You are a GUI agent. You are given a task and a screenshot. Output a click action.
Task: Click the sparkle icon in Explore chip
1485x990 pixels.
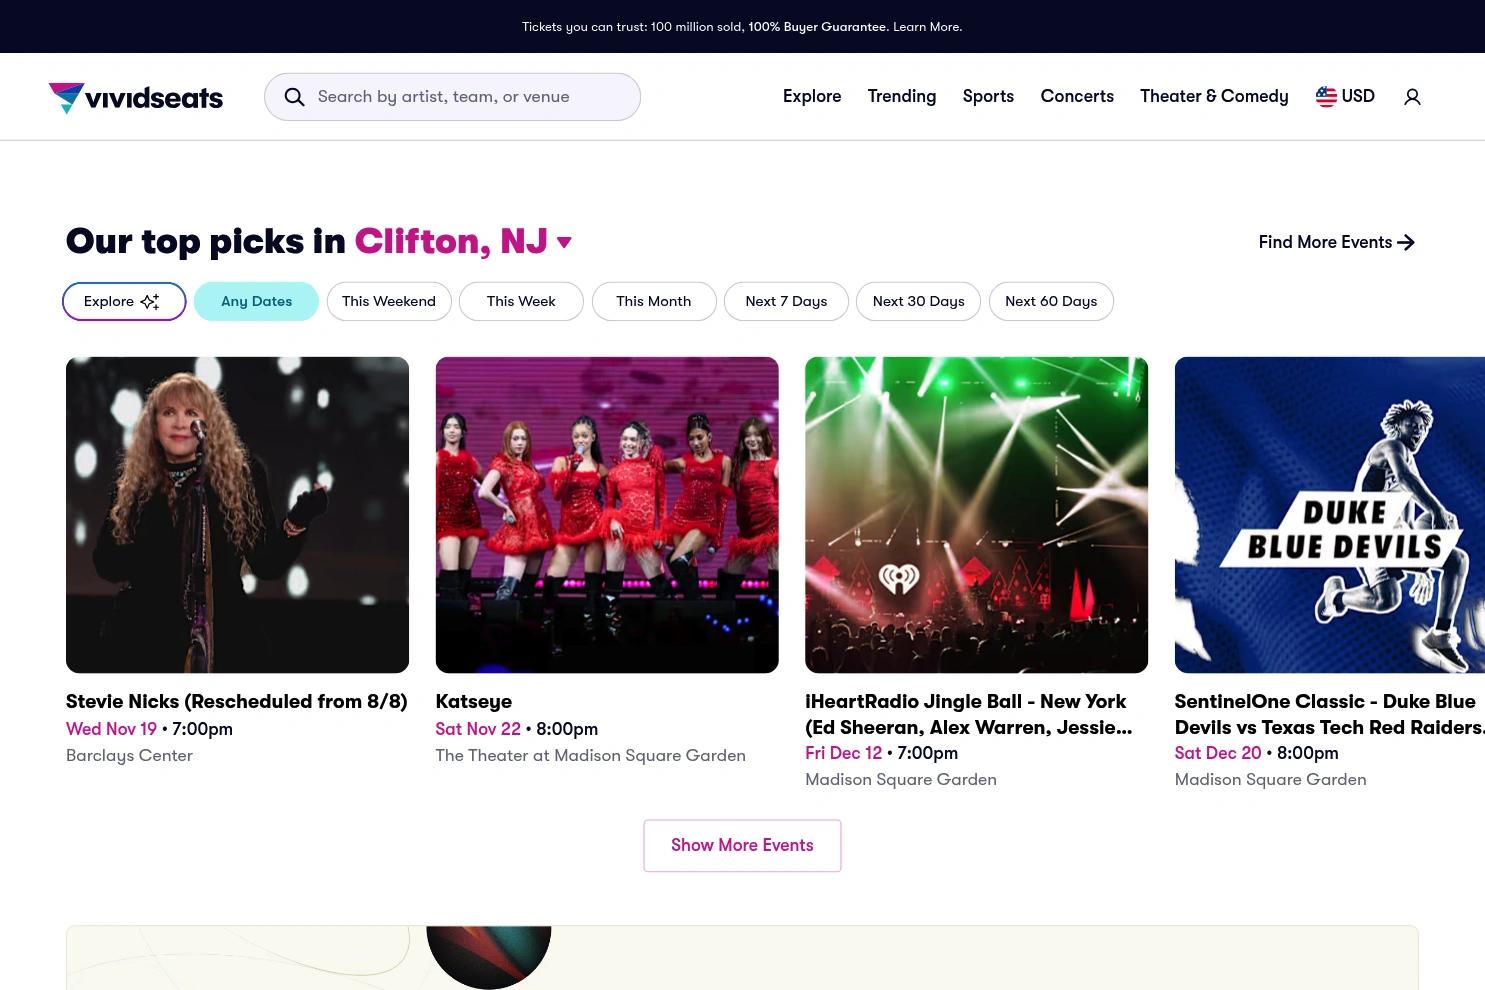[150, 301]
